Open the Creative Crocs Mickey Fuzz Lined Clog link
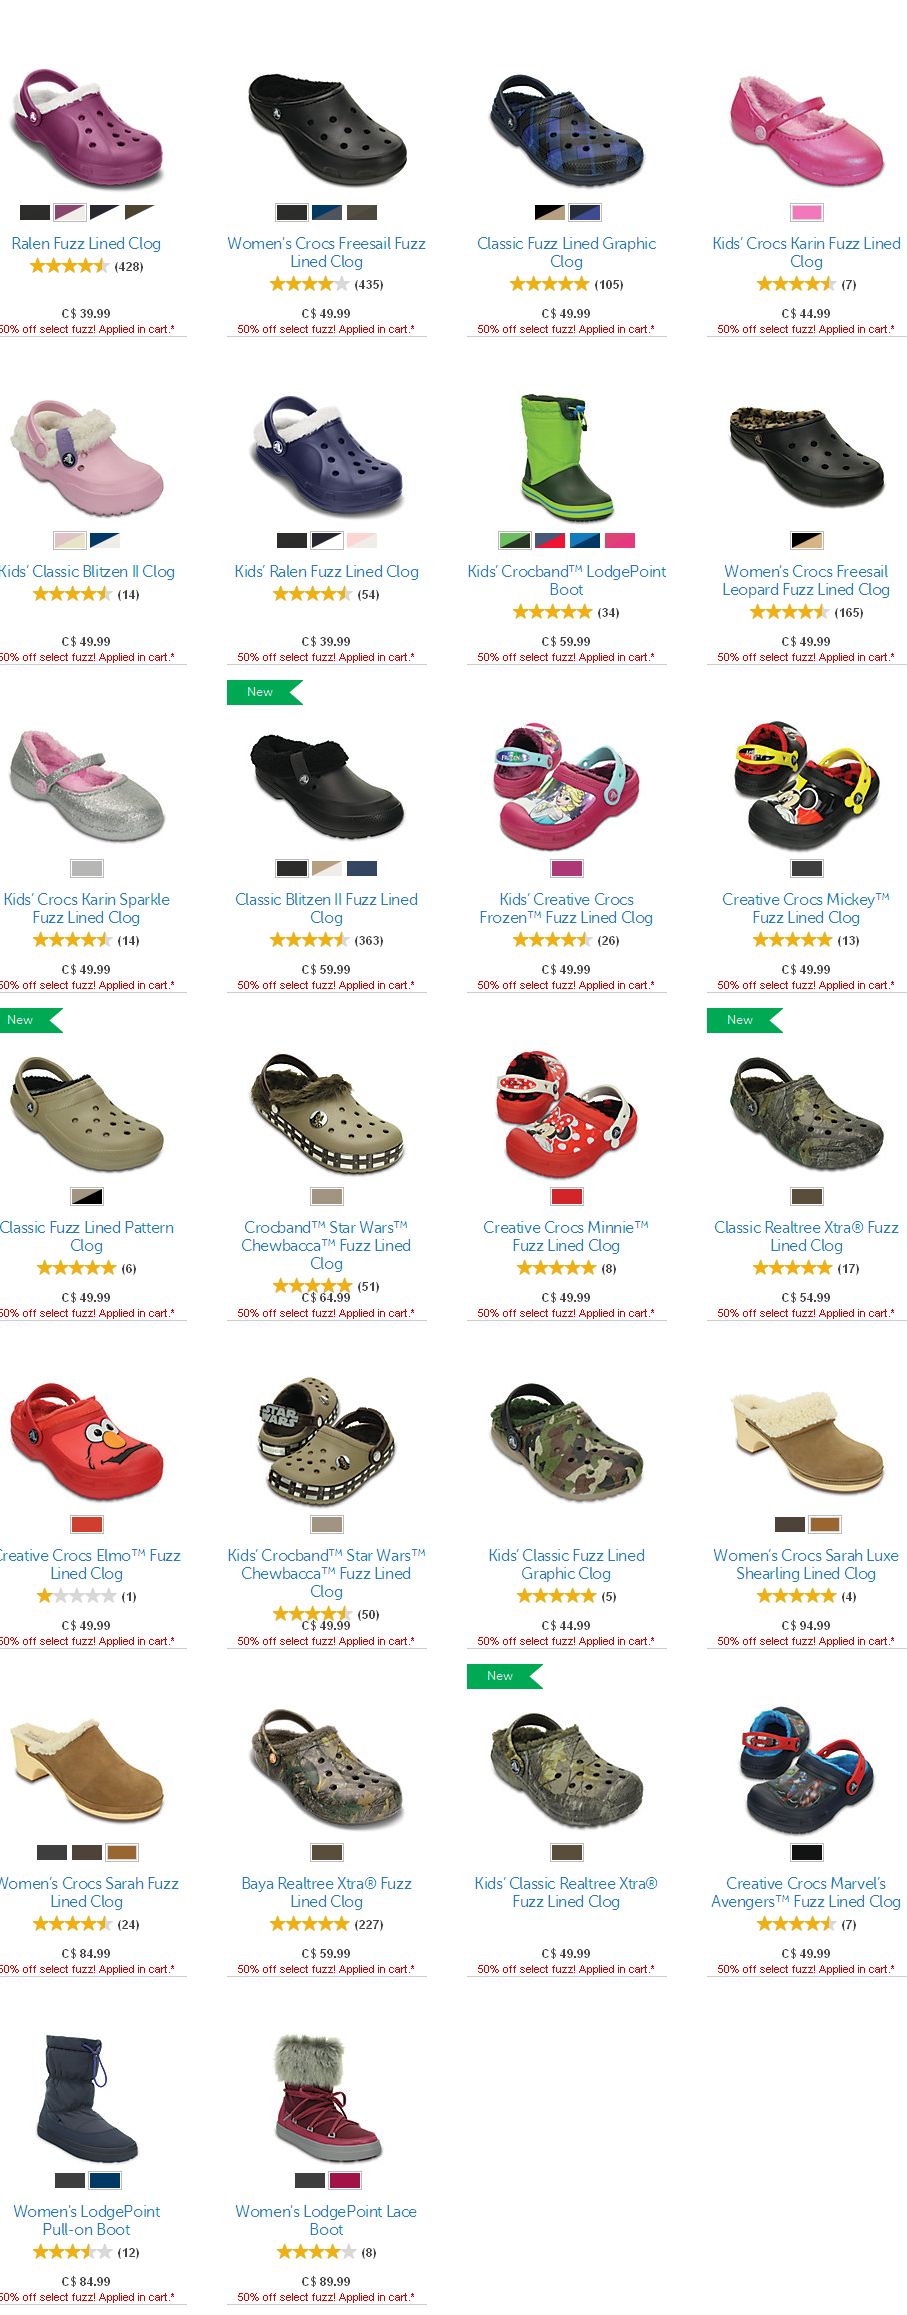Screen dimensions: 907x2315 click(806, 908)
